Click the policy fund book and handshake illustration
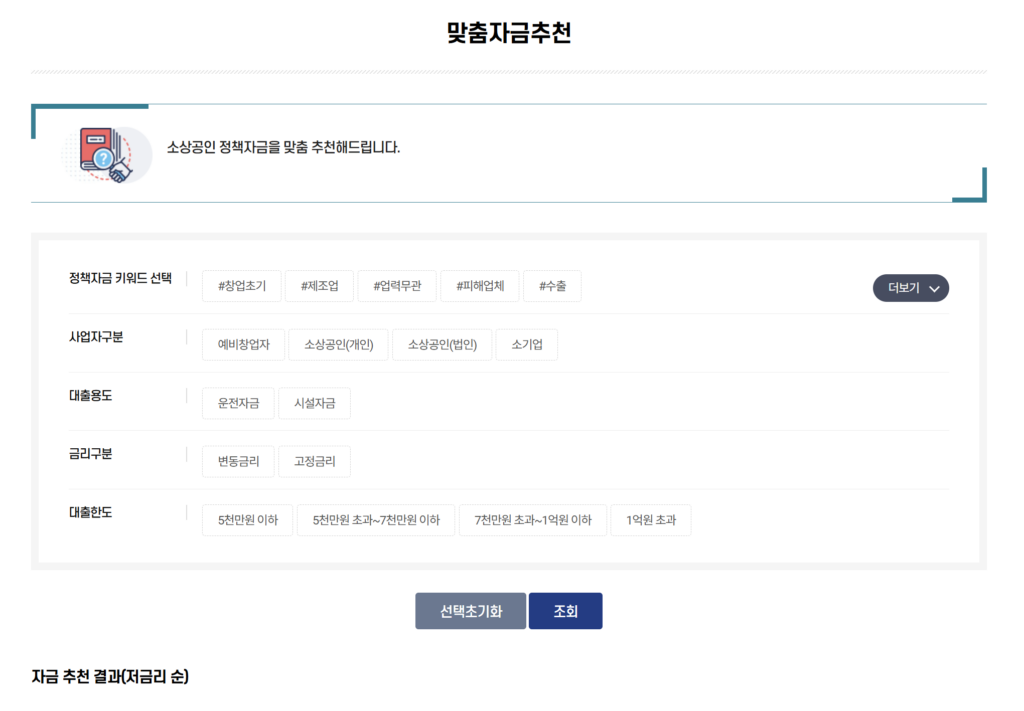The height and width of the screenshot is (711, 1024). tap(108, 155)
